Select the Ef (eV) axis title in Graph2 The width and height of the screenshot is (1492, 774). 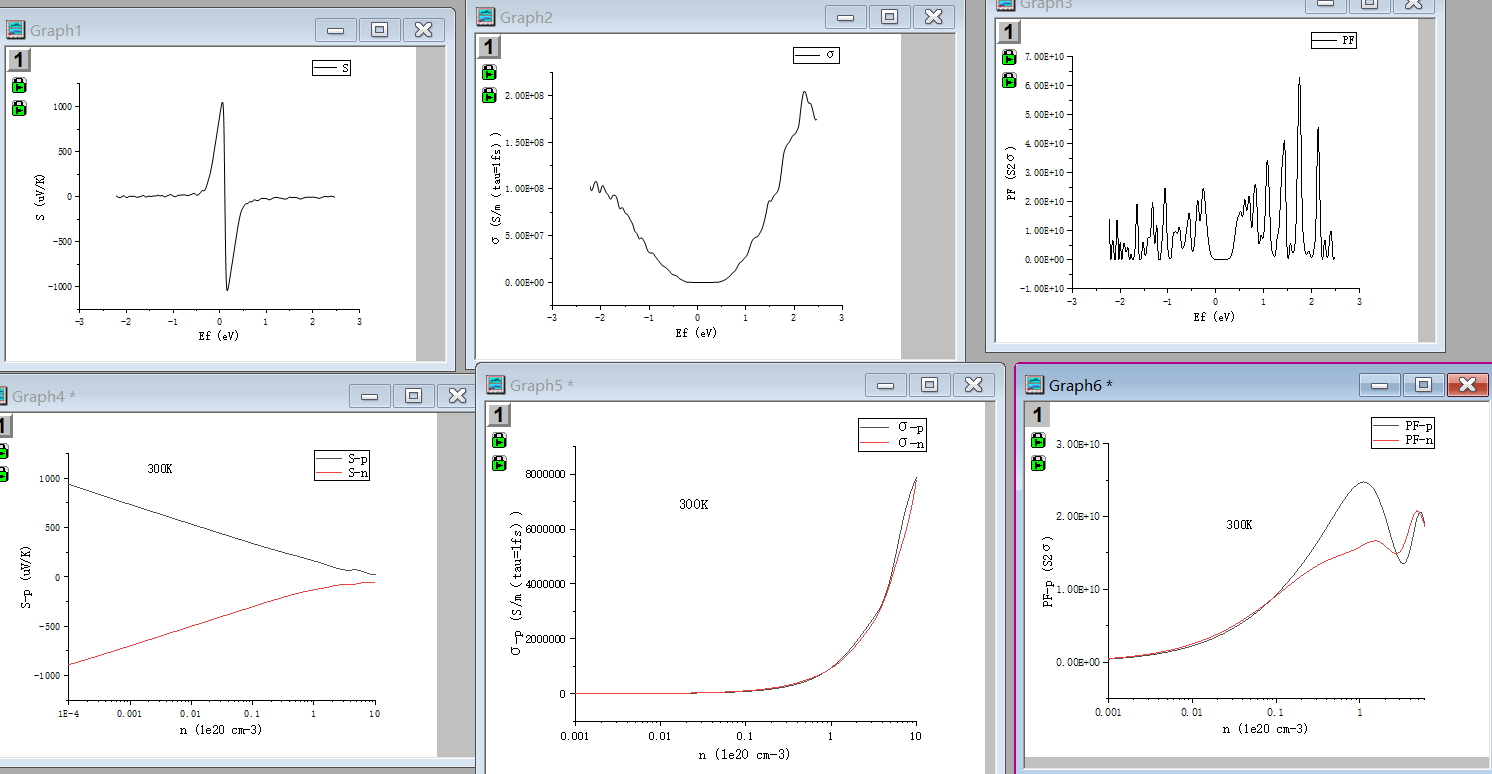(696, 333)
